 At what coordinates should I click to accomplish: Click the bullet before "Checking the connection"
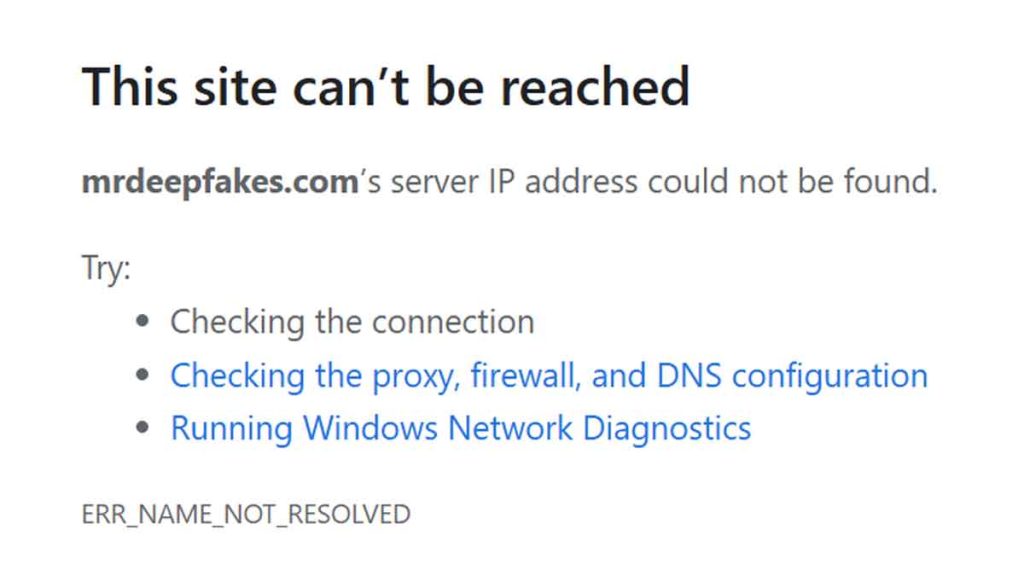[146, 323]
